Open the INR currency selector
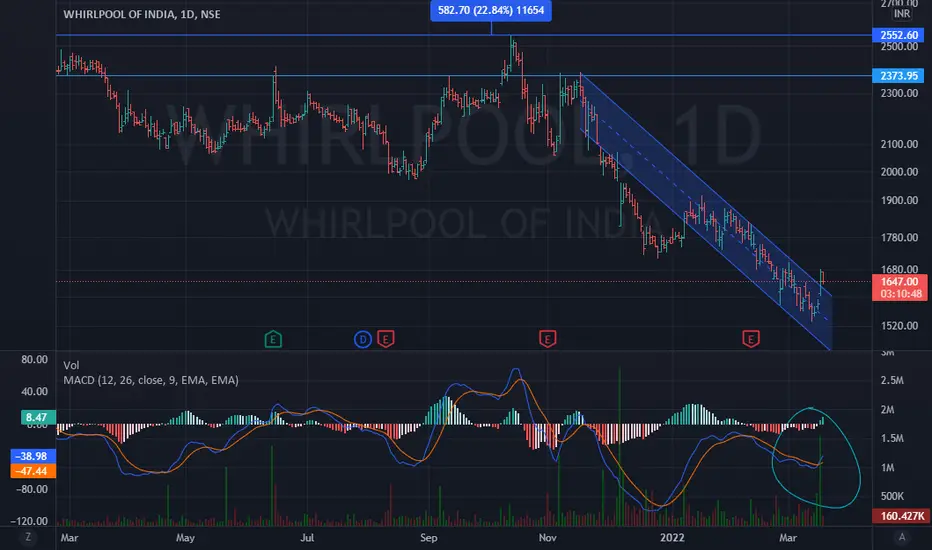The height and width of the screenshot is (550, 932). point(901,14)
